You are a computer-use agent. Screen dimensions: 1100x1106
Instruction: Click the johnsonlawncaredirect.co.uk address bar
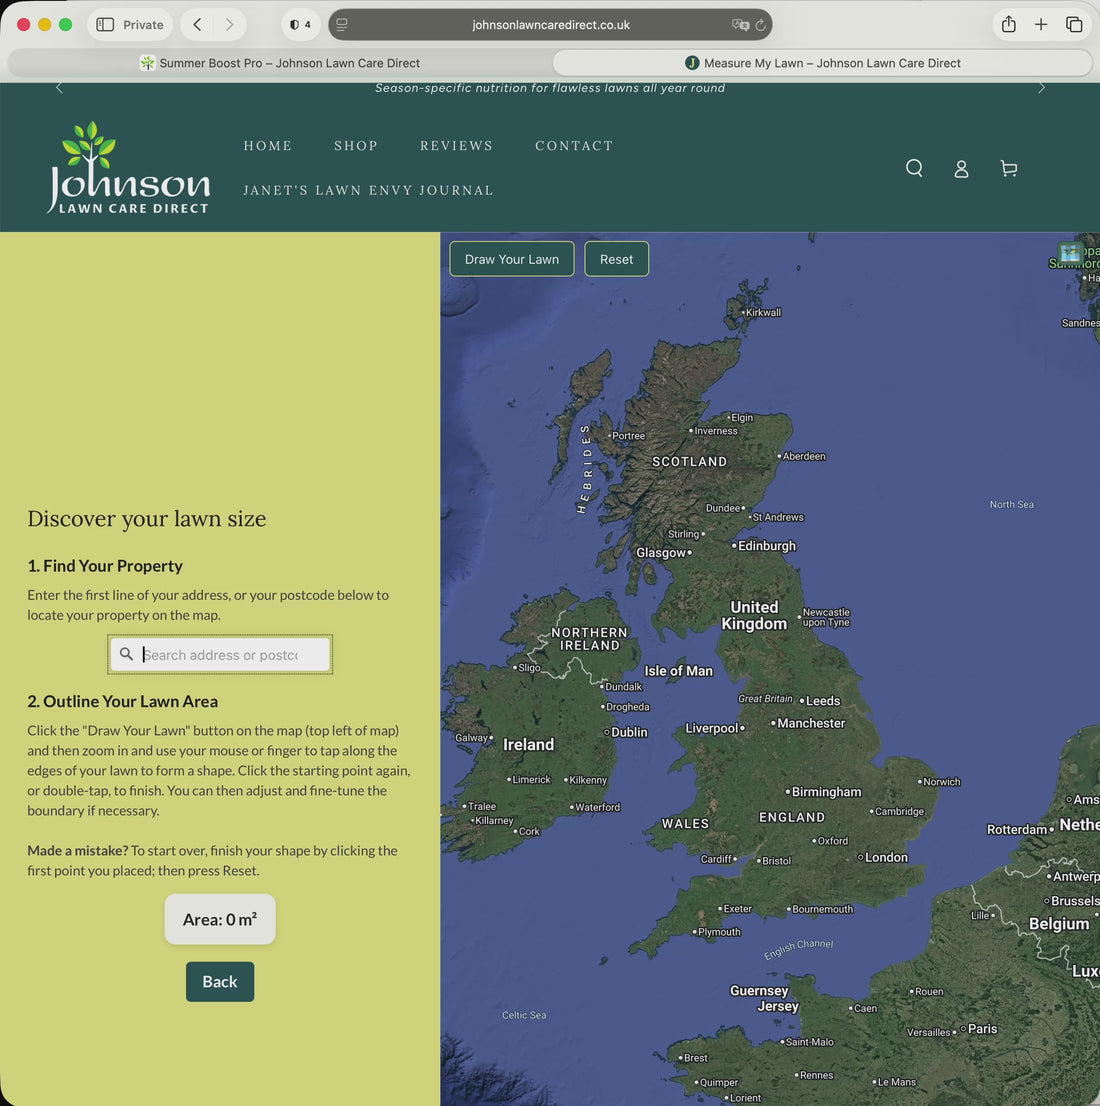[550, 25]
